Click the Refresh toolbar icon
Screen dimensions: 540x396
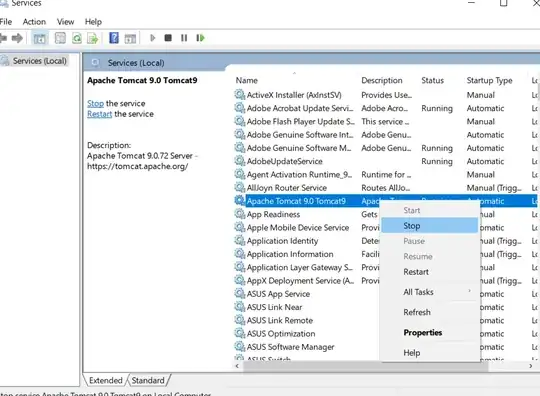point(77,38)
